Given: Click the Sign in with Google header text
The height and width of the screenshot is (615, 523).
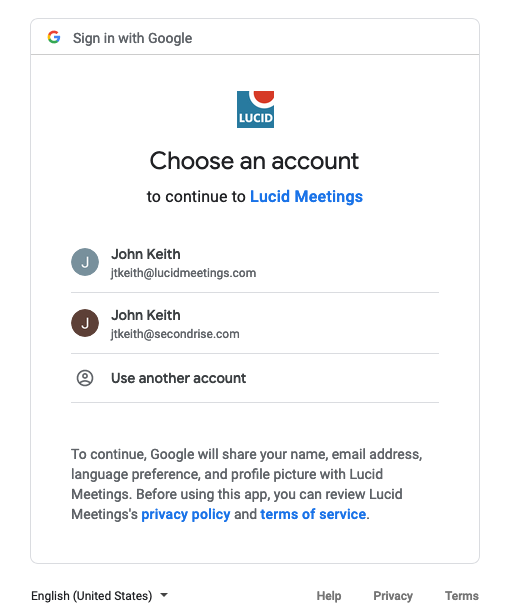Looking at the screenshot, I should pyautogui.click(x=133, y=38).
